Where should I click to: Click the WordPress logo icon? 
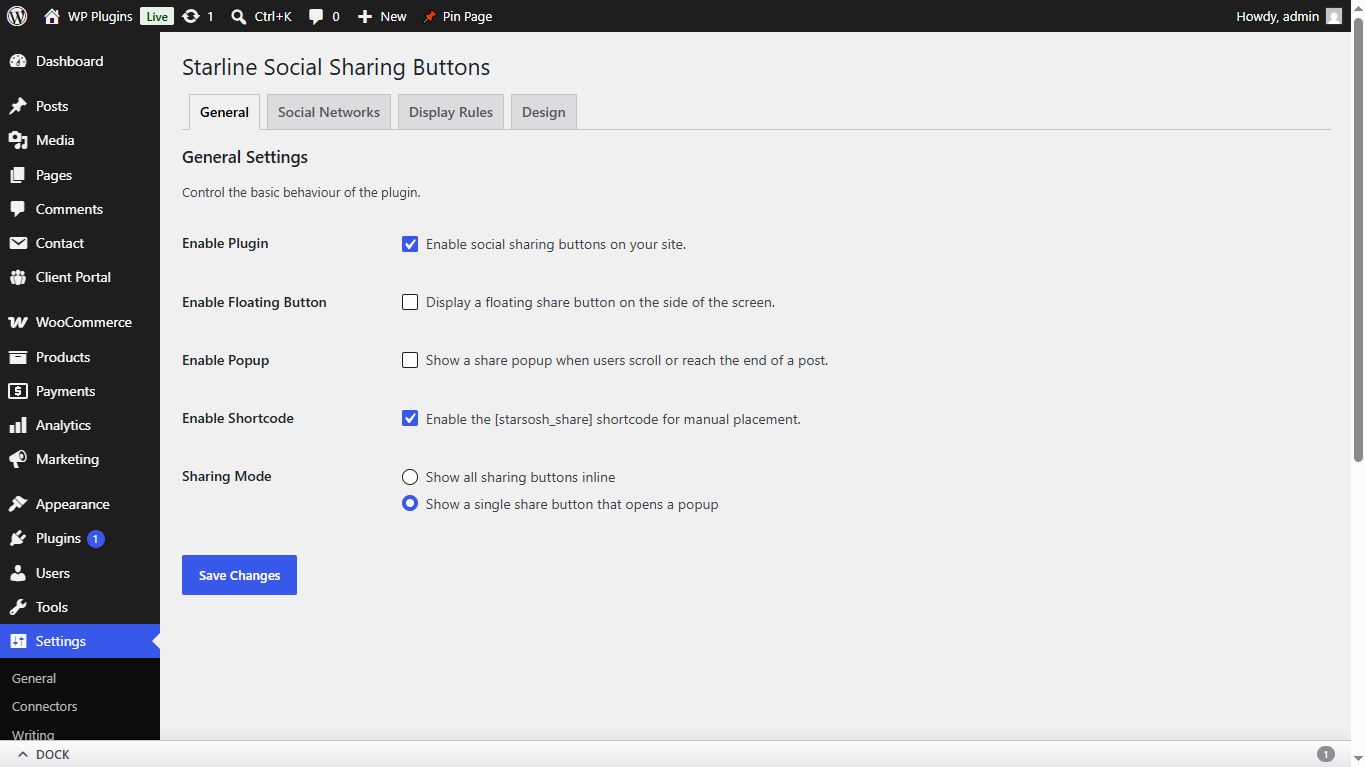click(17, 16)
